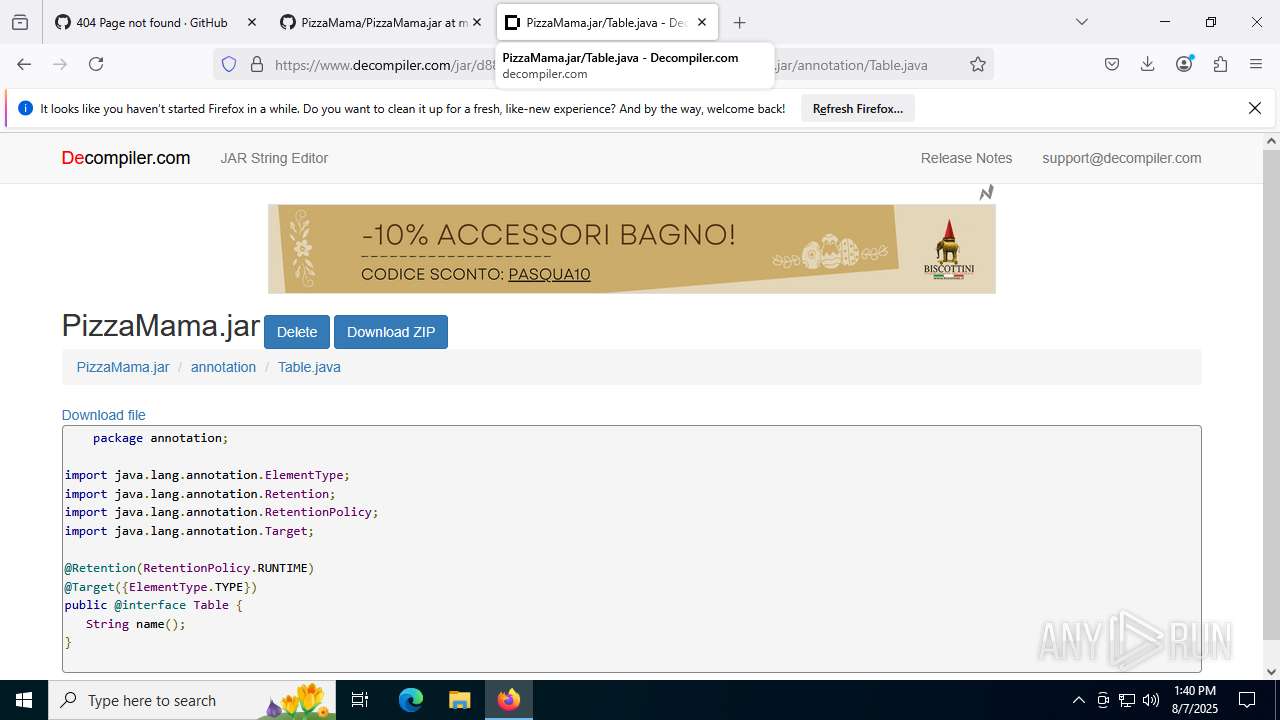
Task: Save page to Pocket
Action: 1112,64
